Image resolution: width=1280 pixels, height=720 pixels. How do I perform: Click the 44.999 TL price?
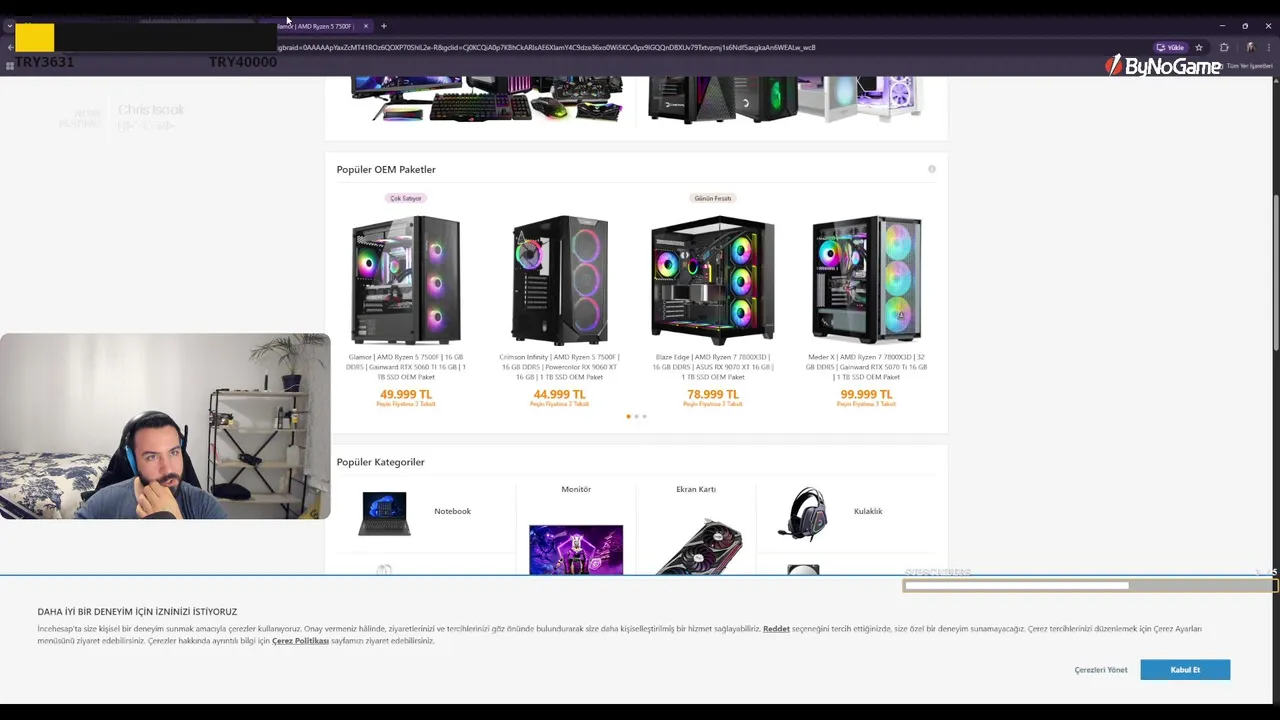pos(559,394)
